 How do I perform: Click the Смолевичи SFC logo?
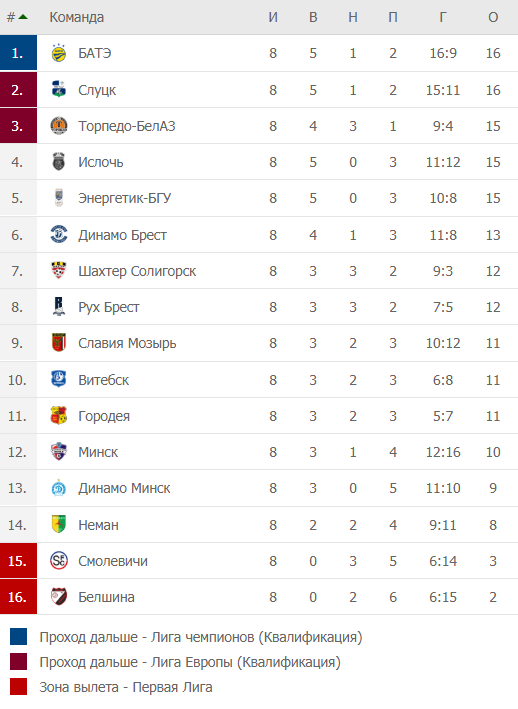(x=59, y=561)
